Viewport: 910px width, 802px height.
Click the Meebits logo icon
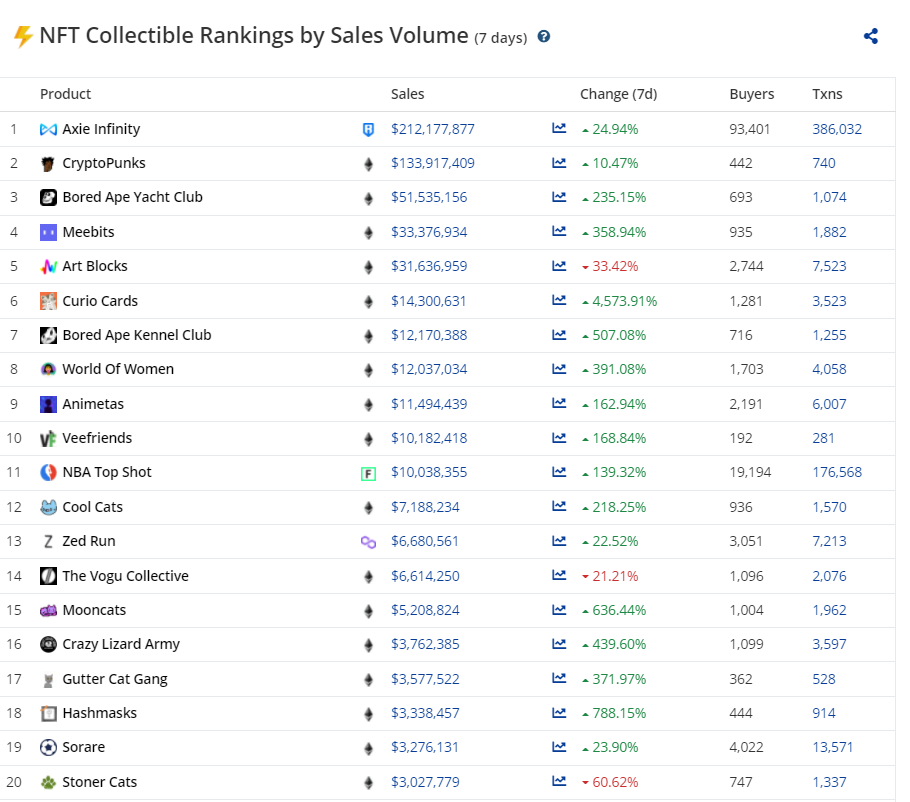48,232
